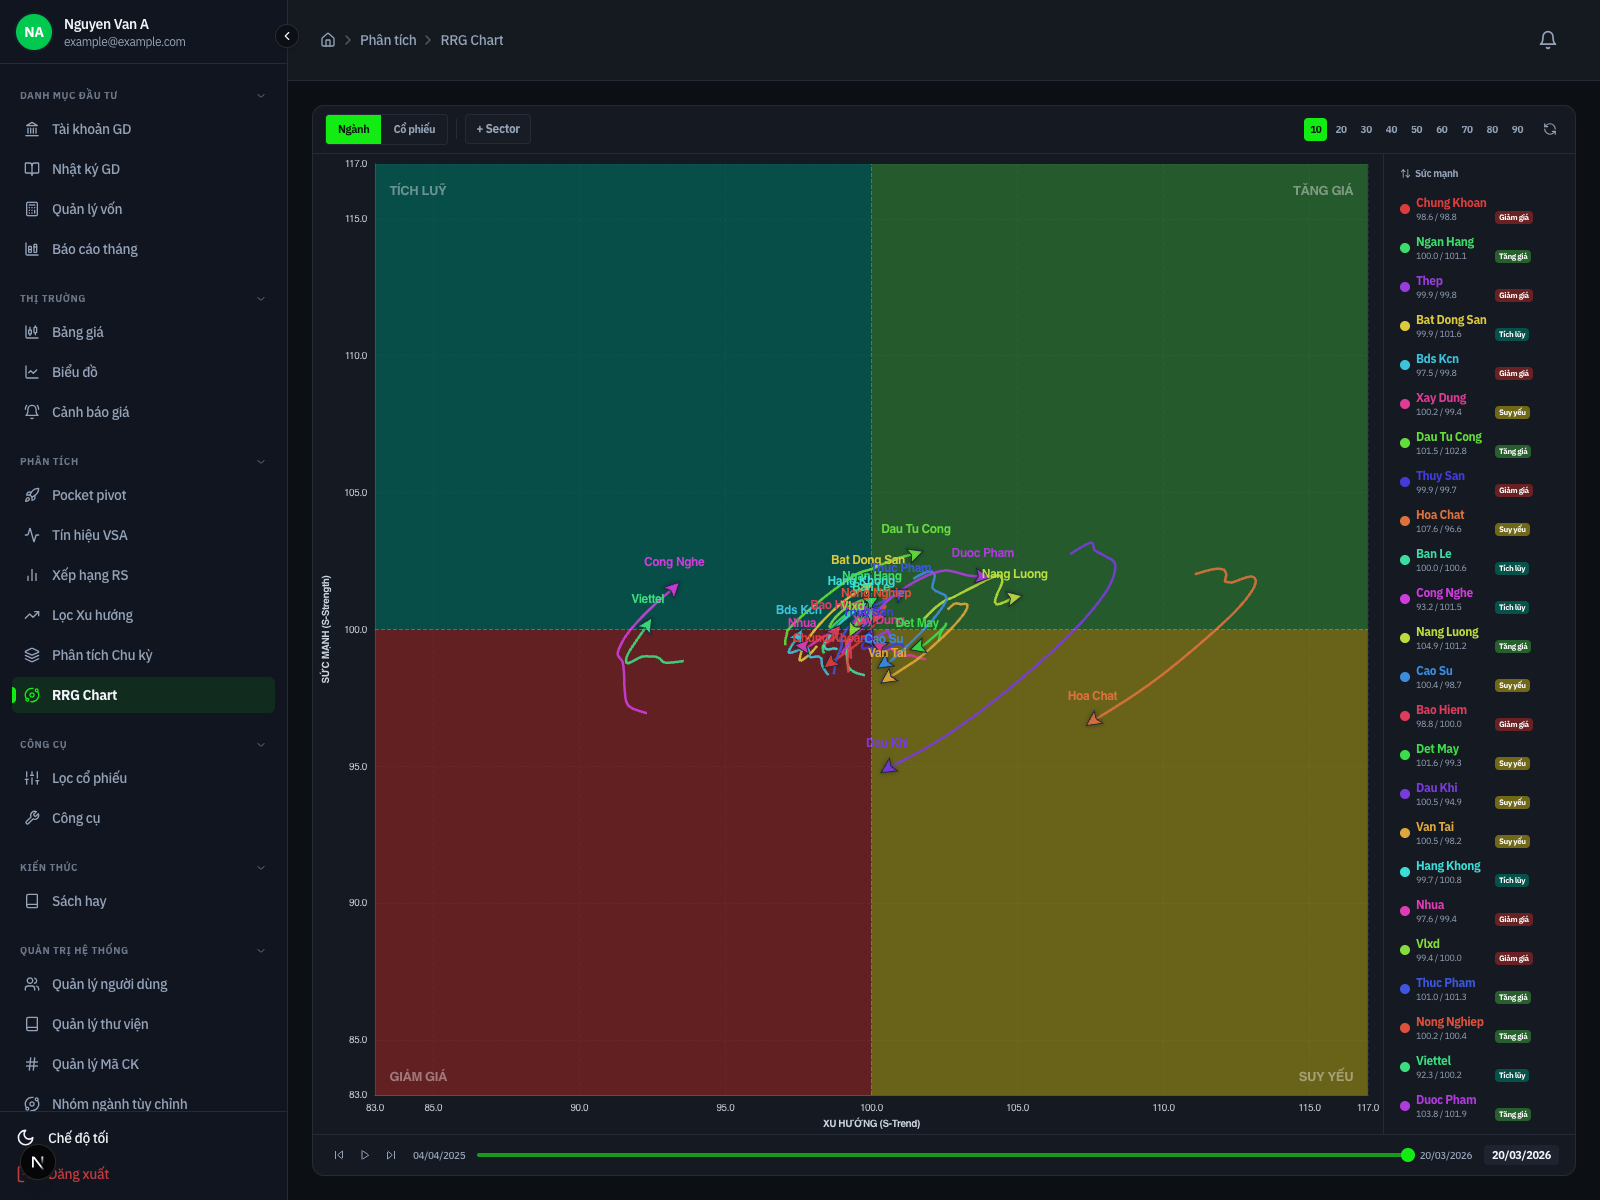1600x1200 pixels.
Task: Click the home breadcrumb icon
Action: 327,40
